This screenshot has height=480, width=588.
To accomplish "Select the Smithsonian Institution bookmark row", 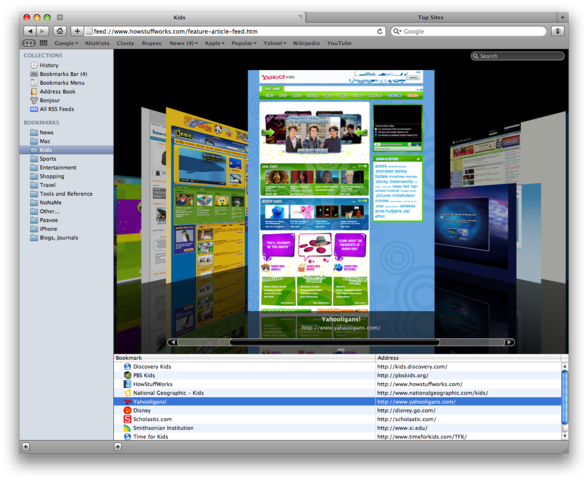I will tap(338, 428).
